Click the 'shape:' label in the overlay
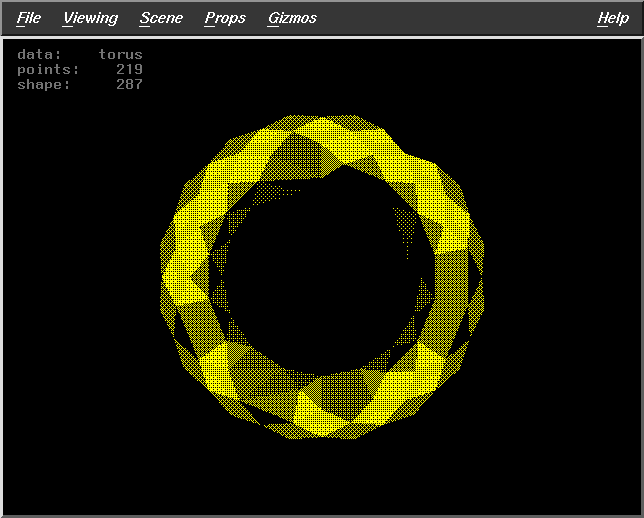The image size is (644, 518). pyautogui.click(x=44, y=85)
